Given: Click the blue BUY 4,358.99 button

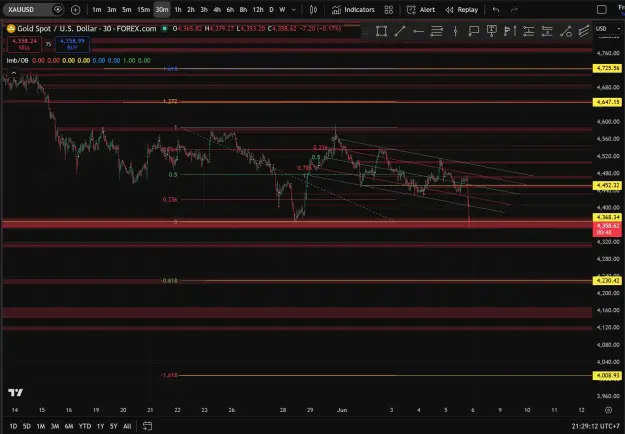Looking at the screenshot, I should coord(72,44).
